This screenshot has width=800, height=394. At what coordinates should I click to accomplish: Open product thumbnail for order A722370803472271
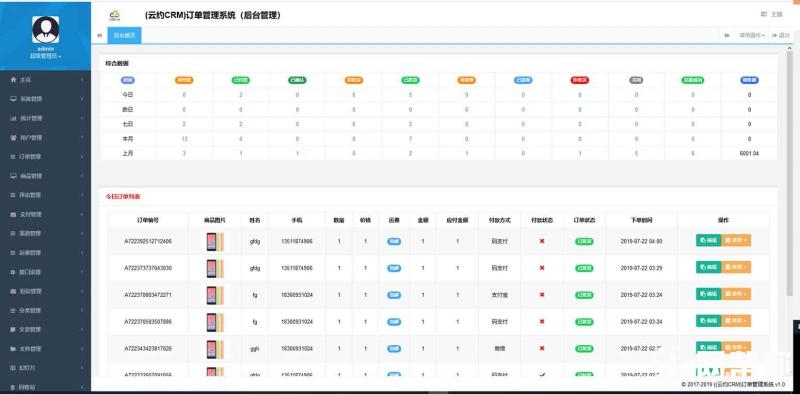tap(215, 295)
